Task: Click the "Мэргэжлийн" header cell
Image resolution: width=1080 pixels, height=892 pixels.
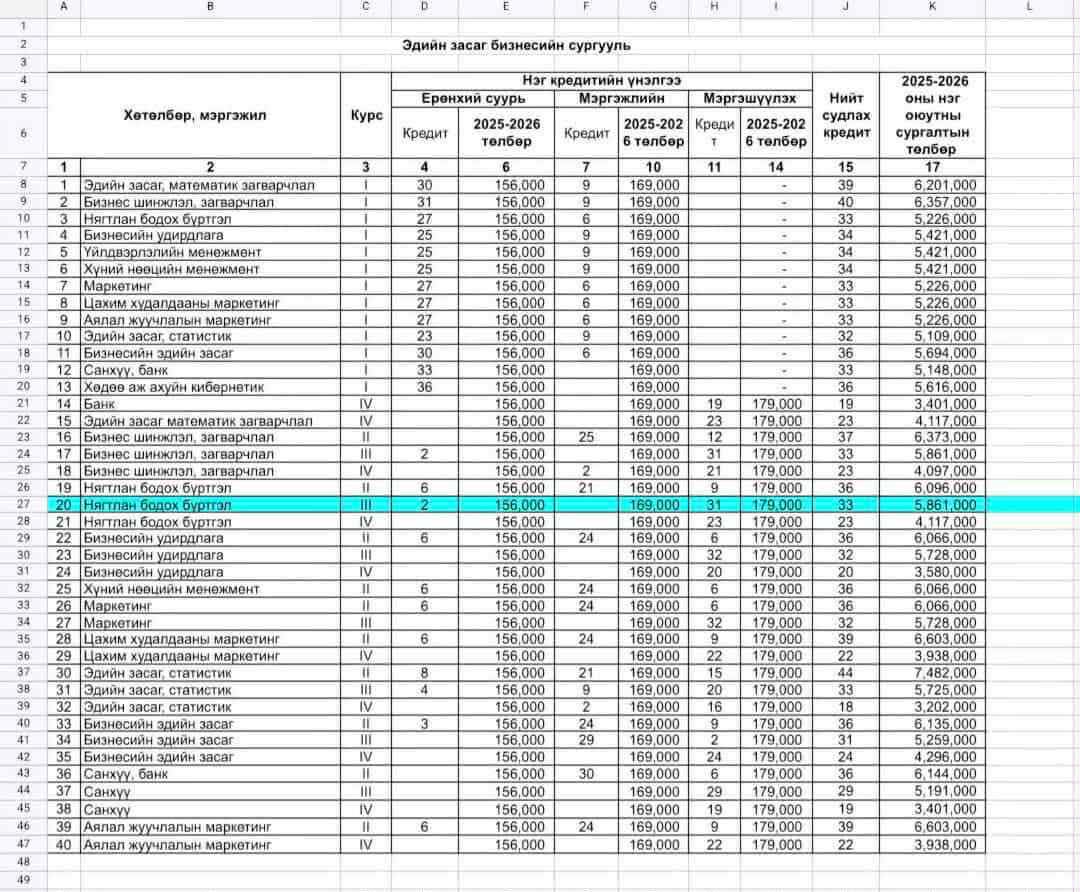Action: click(621, 98)
